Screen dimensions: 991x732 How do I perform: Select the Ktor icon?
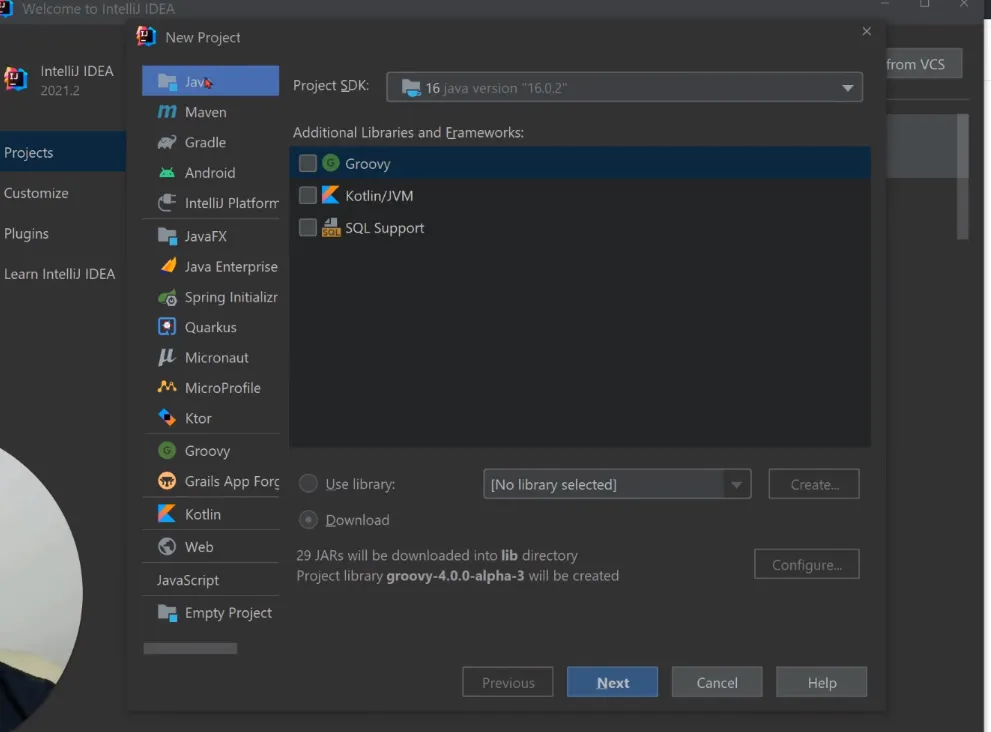point(167,418)
